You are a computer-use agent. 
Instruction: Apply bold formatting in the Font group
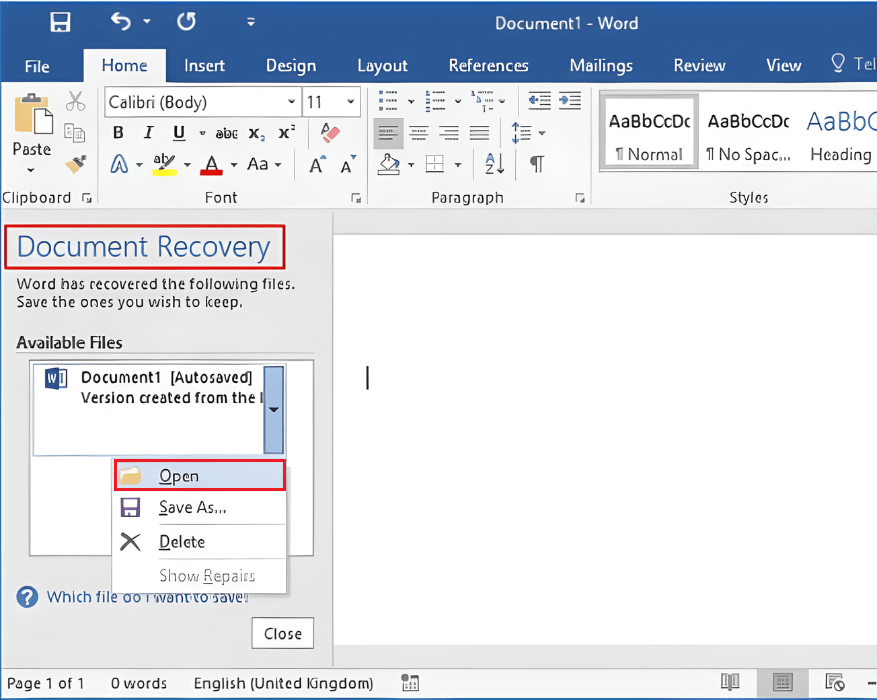pos(117,132)
